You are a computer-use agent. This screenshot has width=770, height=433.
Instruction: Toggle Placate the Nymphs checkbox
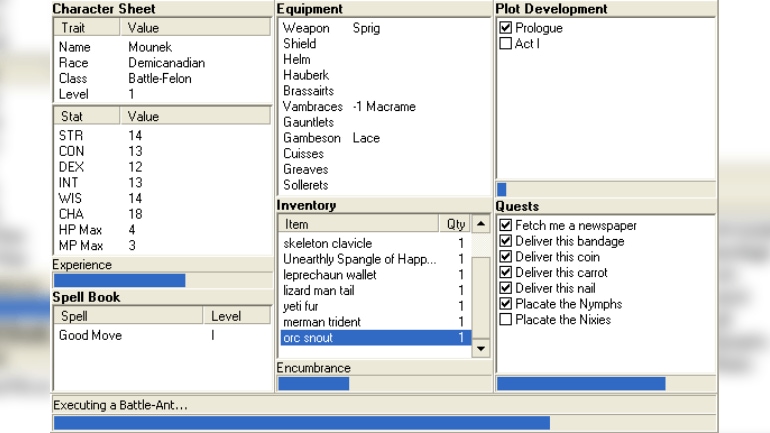(505, 304)
